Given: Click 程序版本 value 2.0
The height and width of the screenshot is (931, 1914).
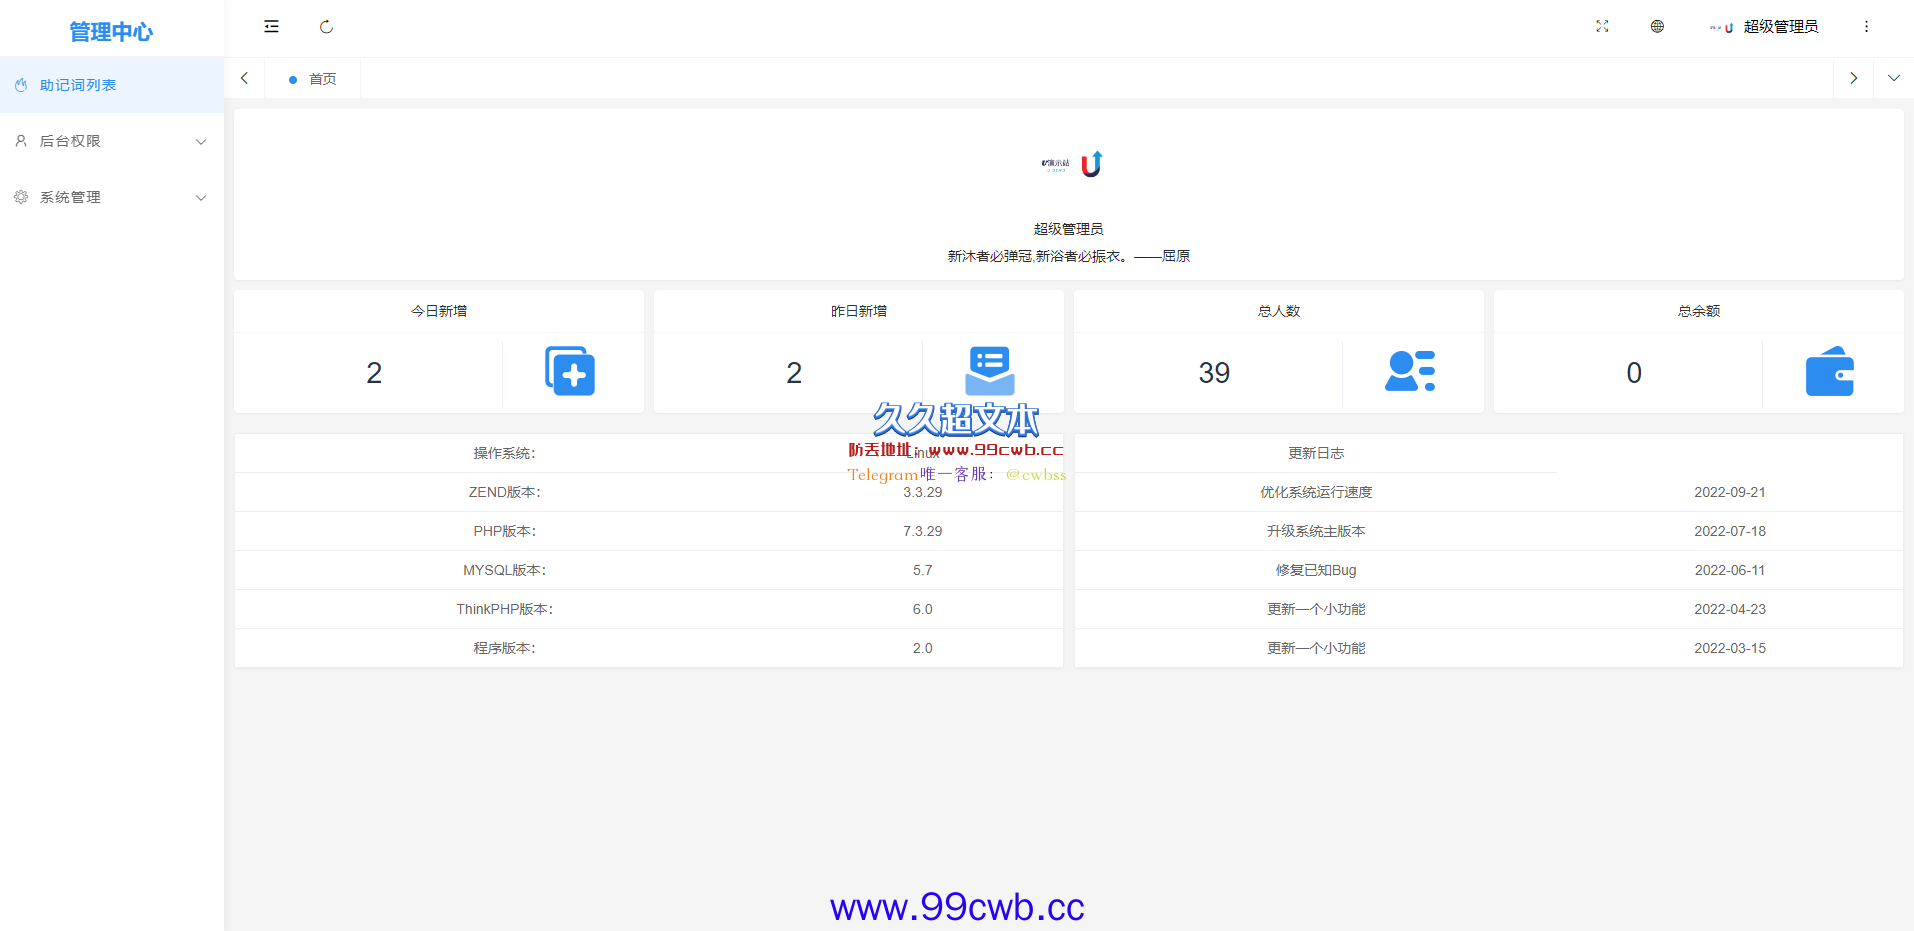Looking at the screenshot, I should click(x=922, y=648).
